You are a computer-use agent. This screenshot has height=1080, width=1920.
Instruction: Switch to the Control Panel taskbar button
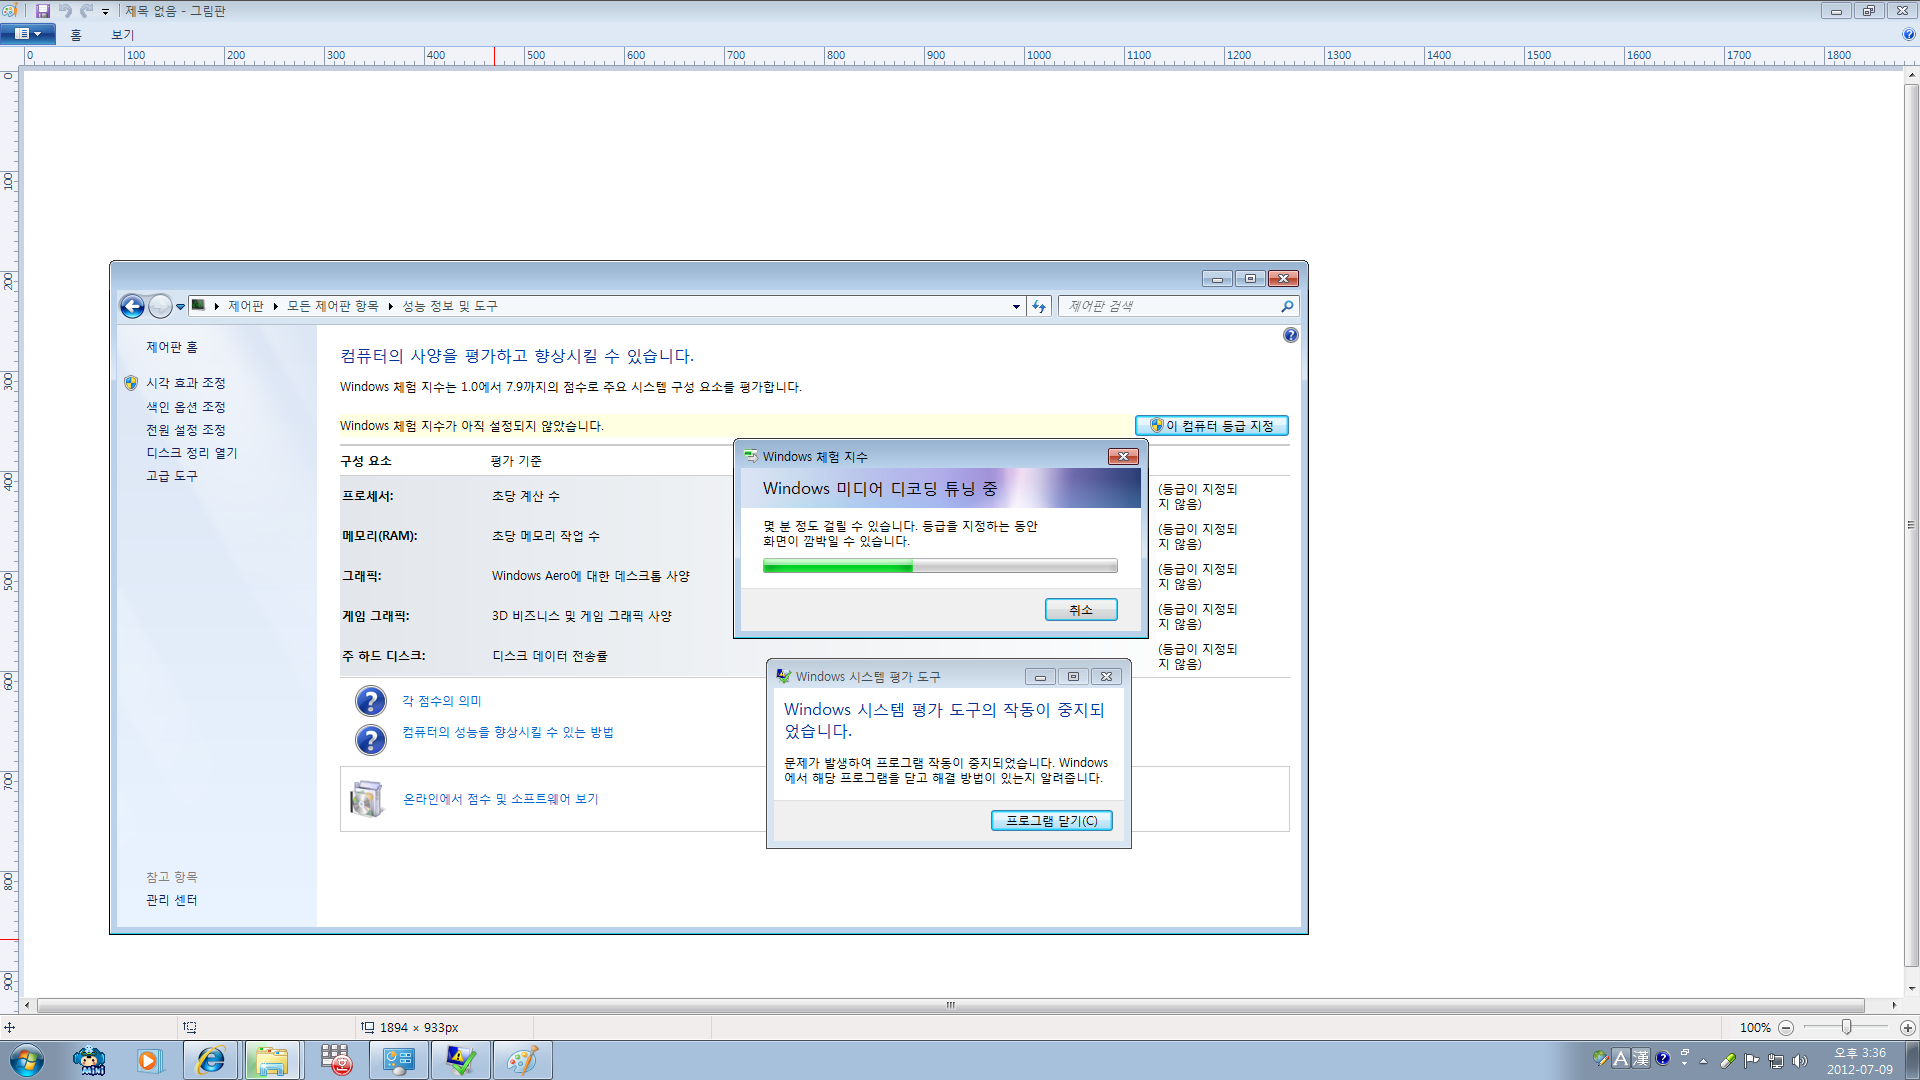(399, 1060)
